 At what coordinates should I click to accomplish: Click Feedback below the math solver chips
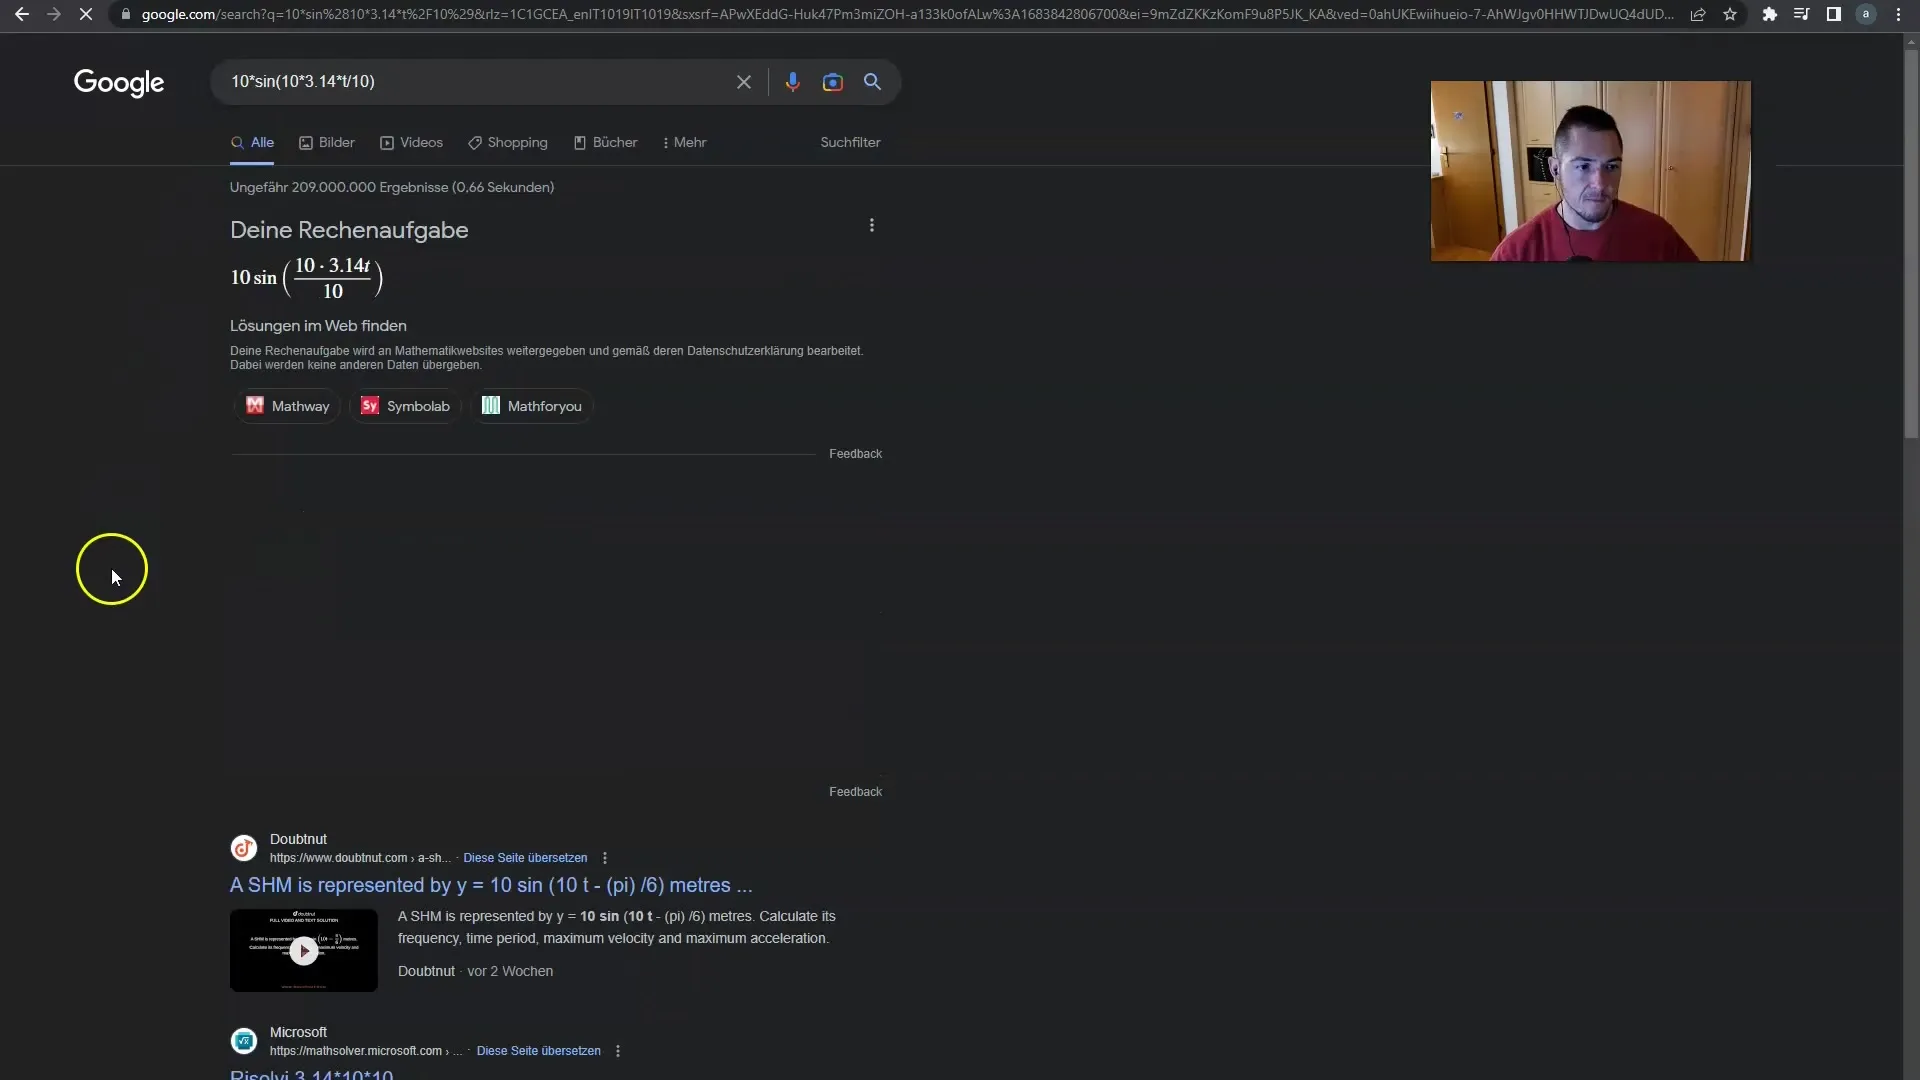point(855,454)
